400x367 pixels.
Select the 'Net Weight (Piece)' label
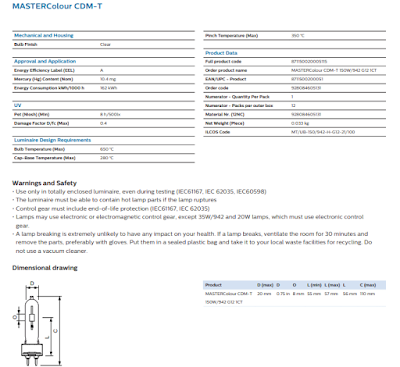pyautogui.click(x=225, y=123)
